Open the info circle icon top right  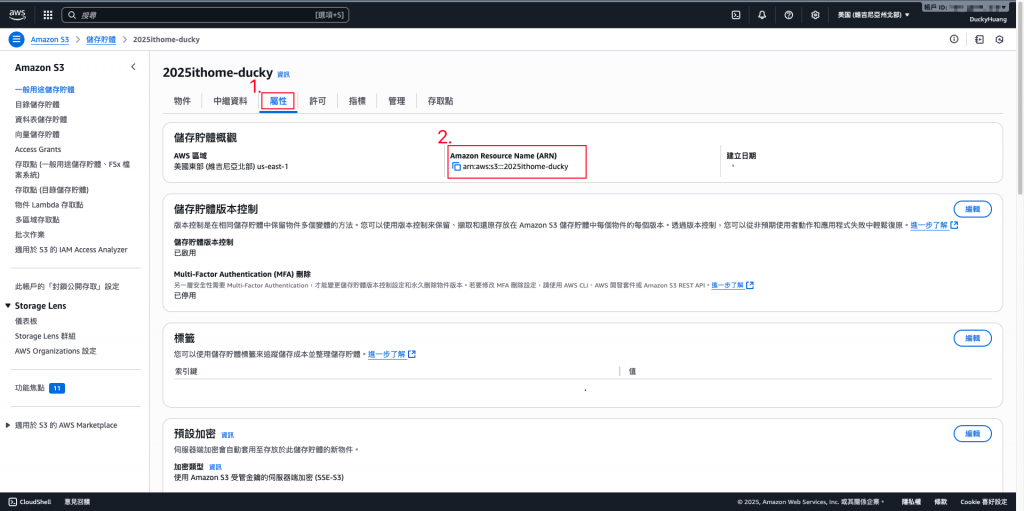[954, 39]
